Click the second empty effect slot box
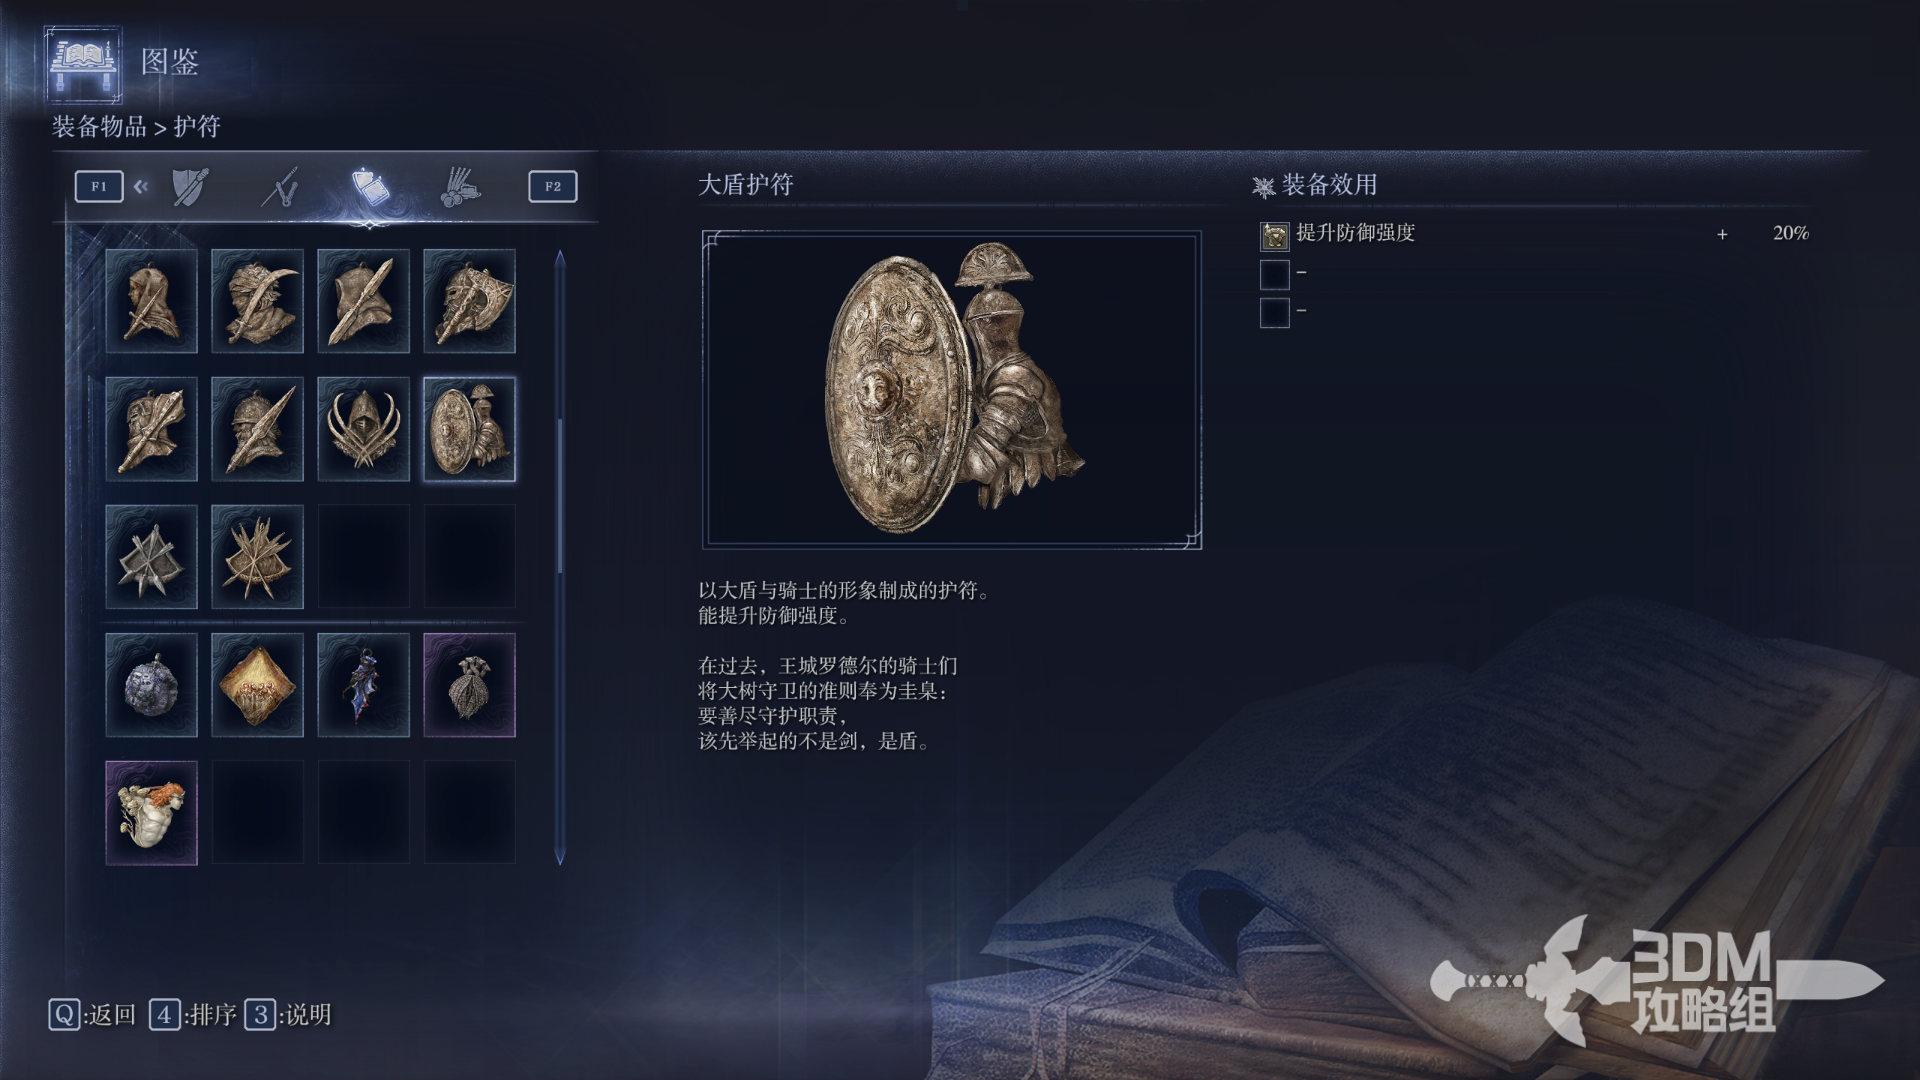This screenshot has width=1920, height=1080. pyautogui.click(x=1274, y=313)
